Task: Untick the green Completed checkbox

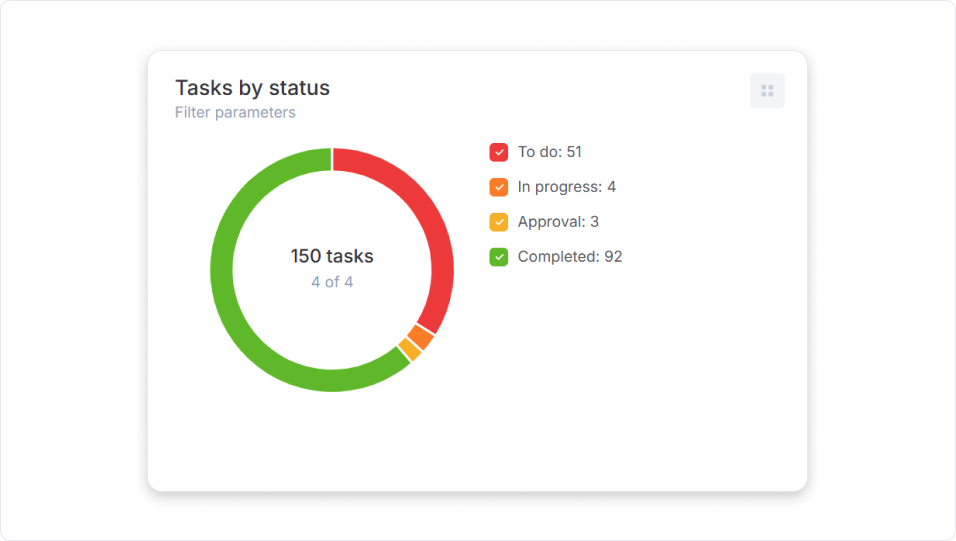Action: click(499, 257)
